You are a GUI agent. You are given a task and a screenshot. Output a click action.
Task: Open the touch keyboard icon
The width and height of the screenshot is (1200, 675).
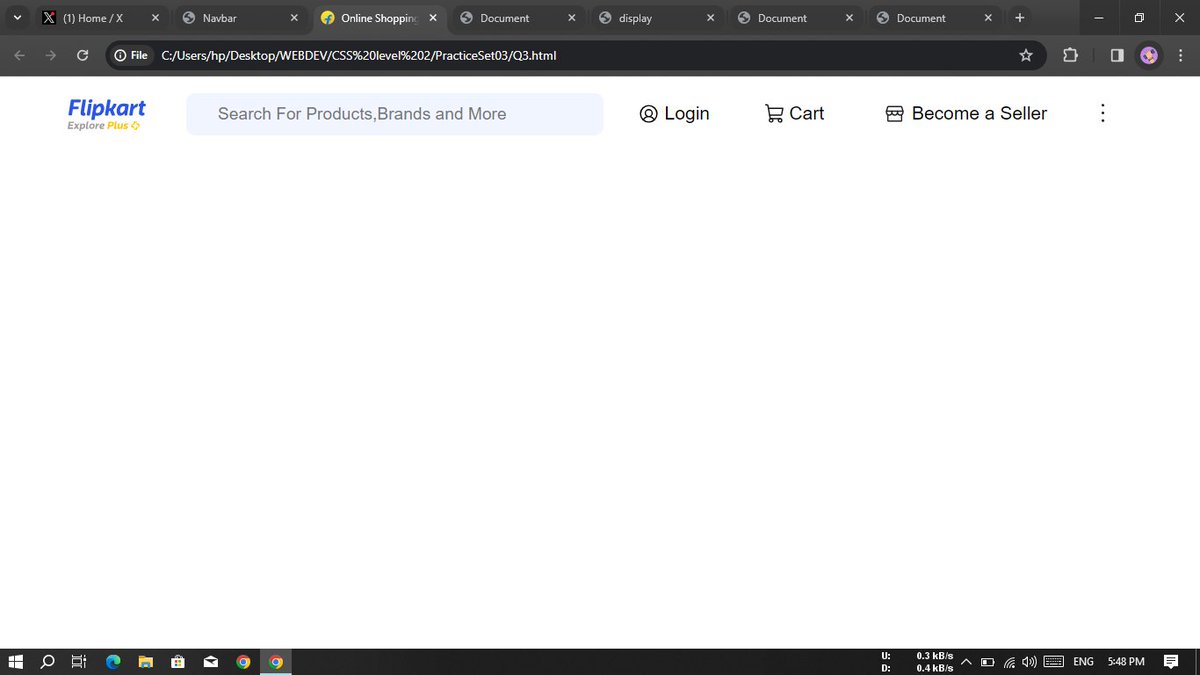(x=1053, y=662)
